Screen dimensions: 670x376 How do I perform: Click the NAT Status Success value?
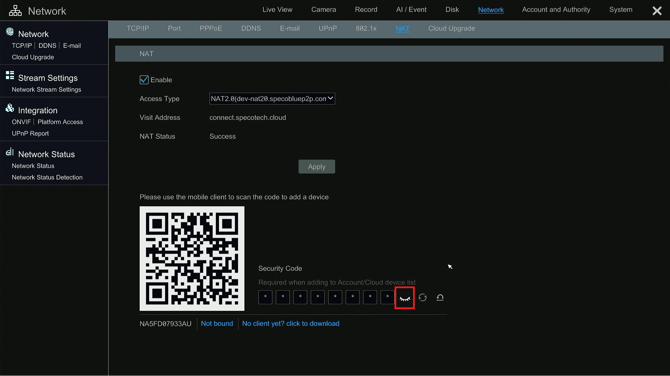pos(223,136)
